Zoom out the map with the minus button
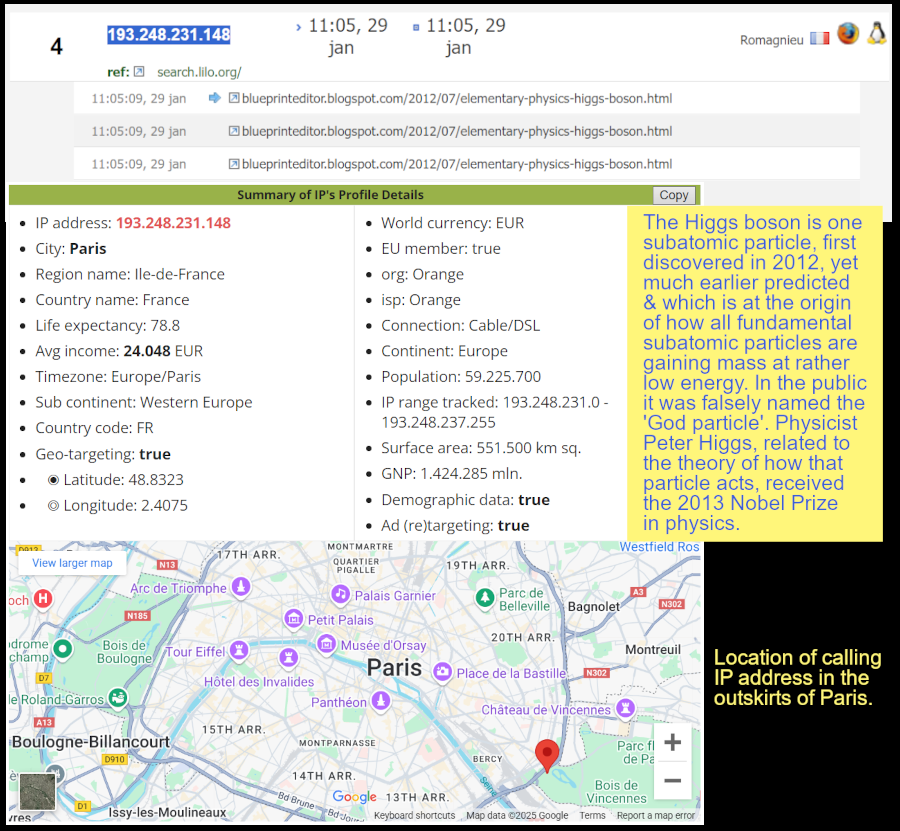This screenshot has width=900, height=831. [x=673, y=780]
